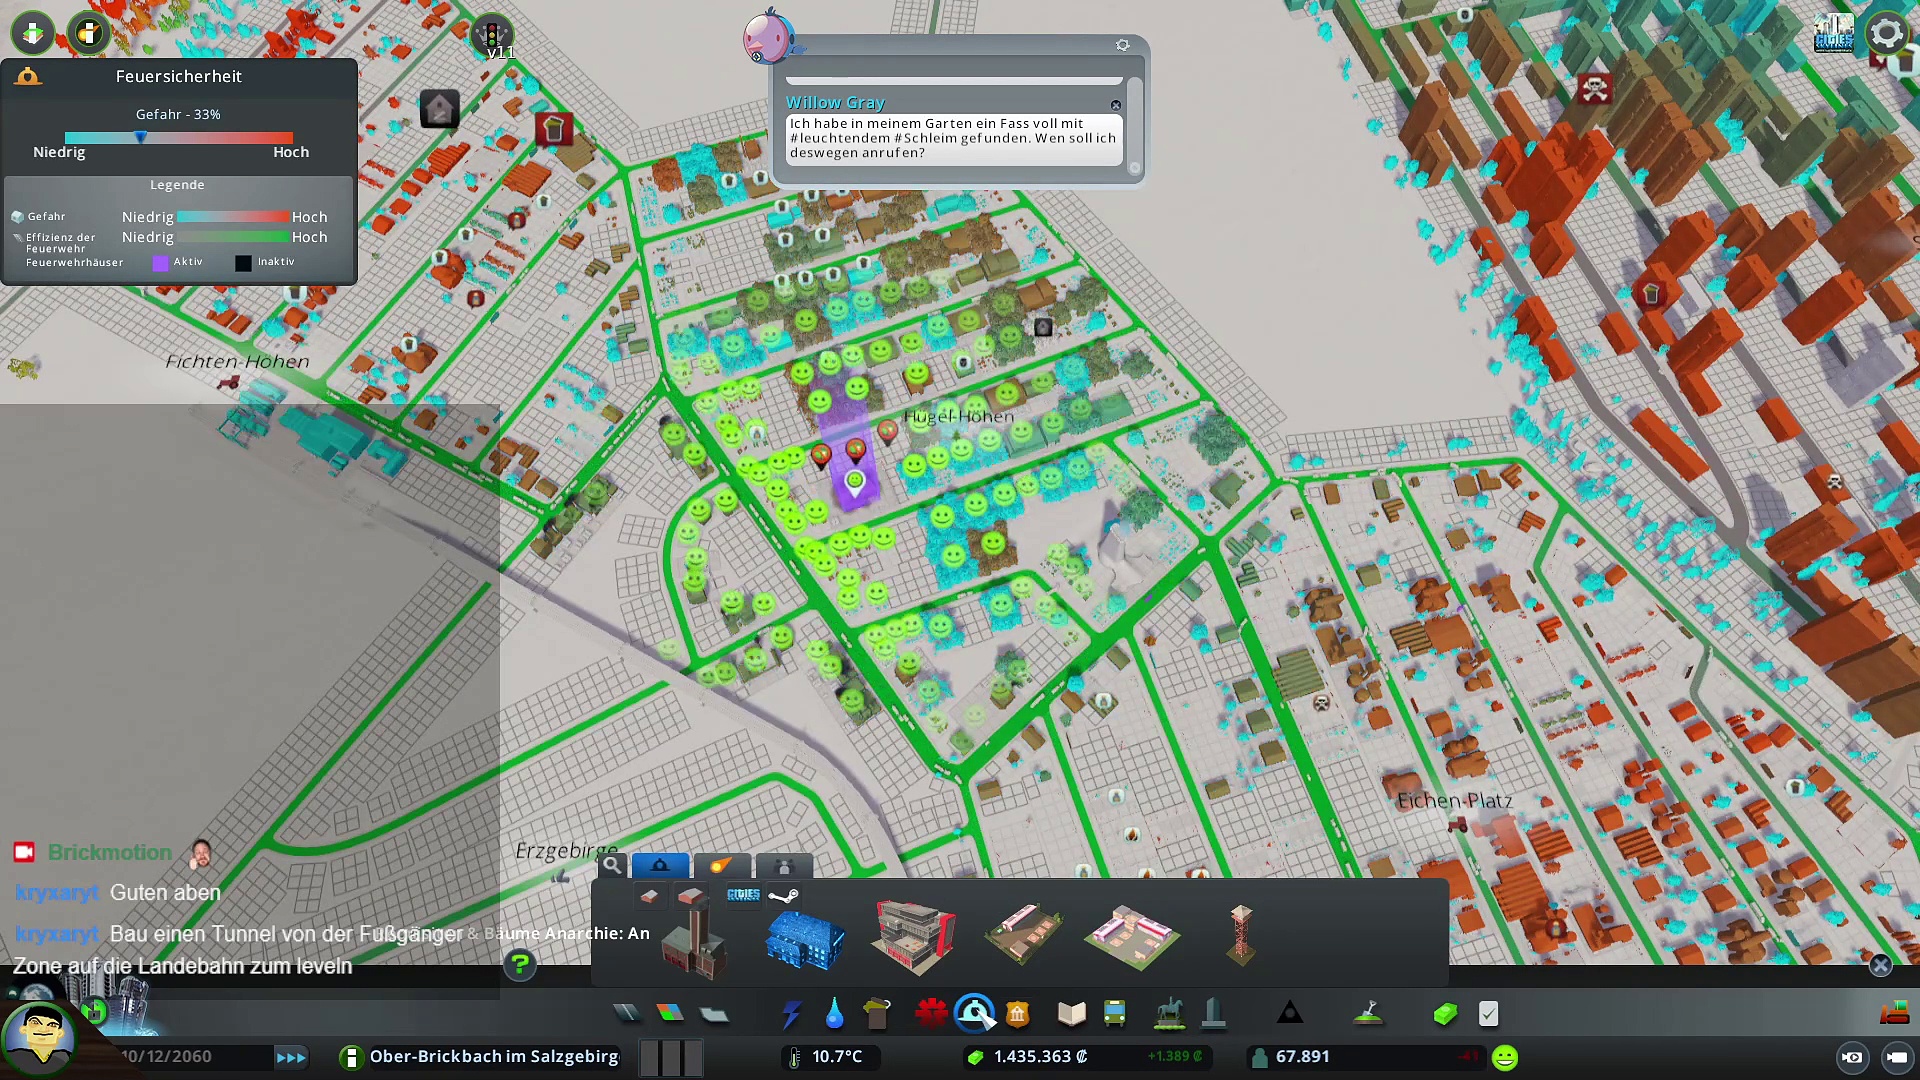Toggle game speed fast-forward arrows
The image size is (1920, 1080).
point(291,1057)
